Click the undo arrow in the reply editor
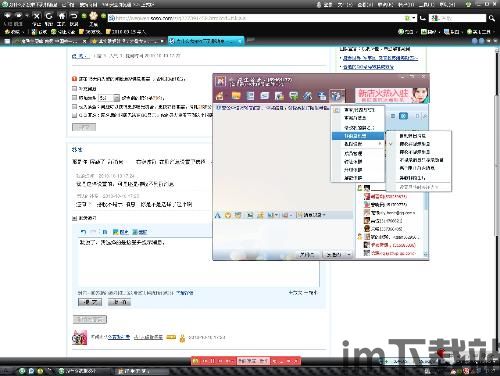500x376 pixels. [x=83, y=232]
